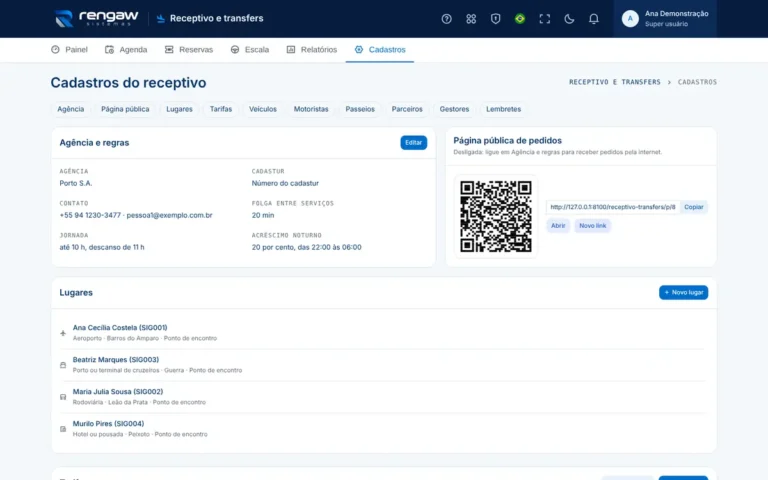Click the Número do cadastur value
Viewport: 768px width, 480px height.
(285, 183)
